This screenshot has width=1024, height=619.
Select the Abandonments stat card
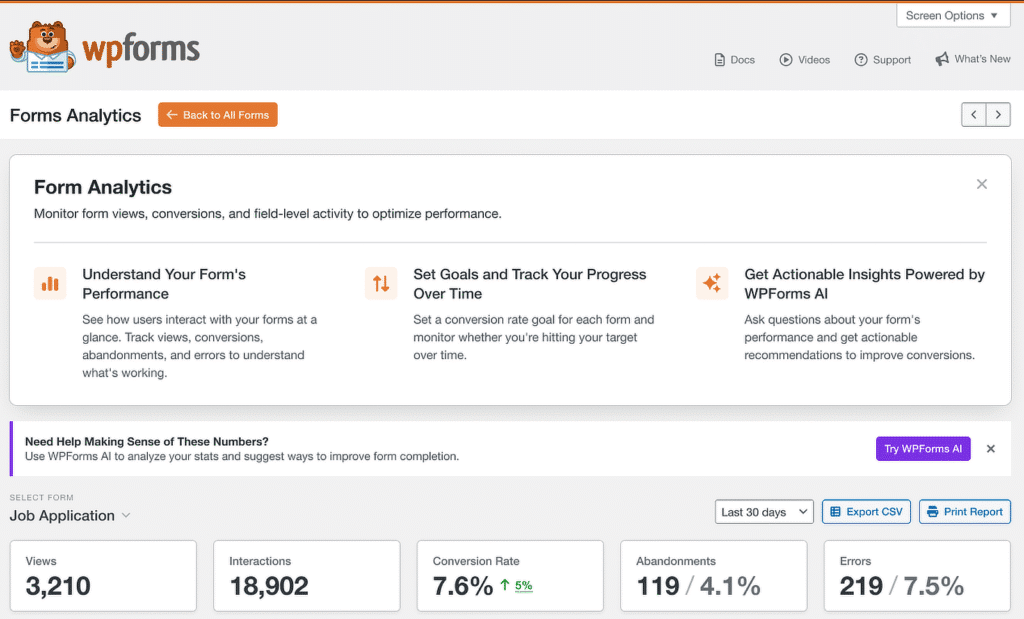click(714, 576)
